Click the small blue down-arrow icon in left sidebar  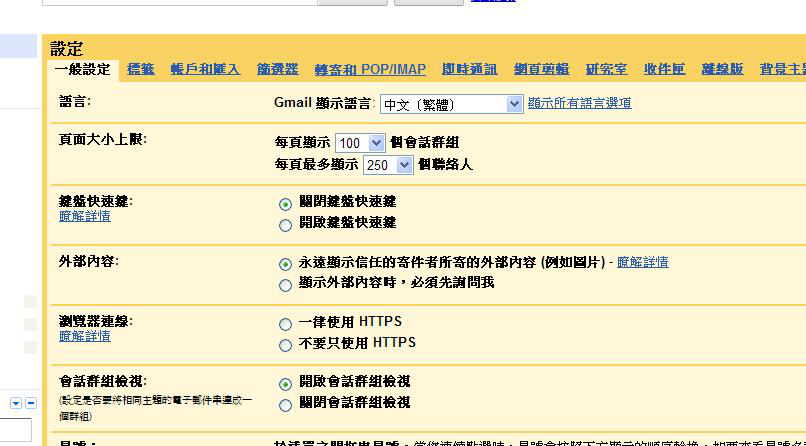click(x=17, y=403)
